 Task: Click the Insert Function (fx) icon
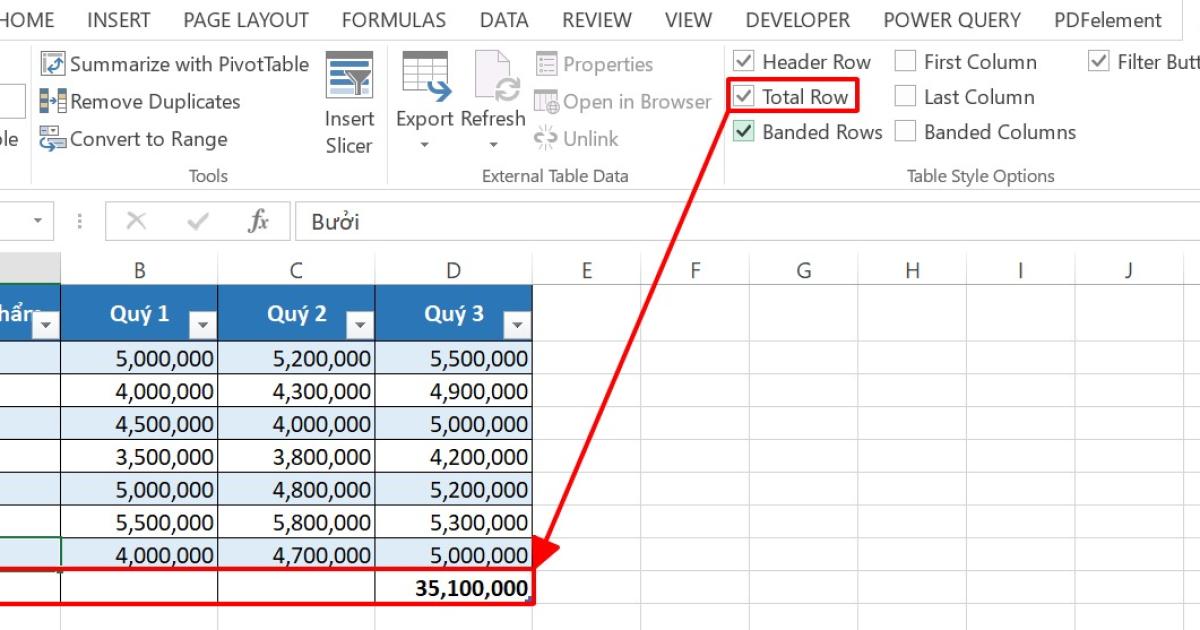point(258,221)
